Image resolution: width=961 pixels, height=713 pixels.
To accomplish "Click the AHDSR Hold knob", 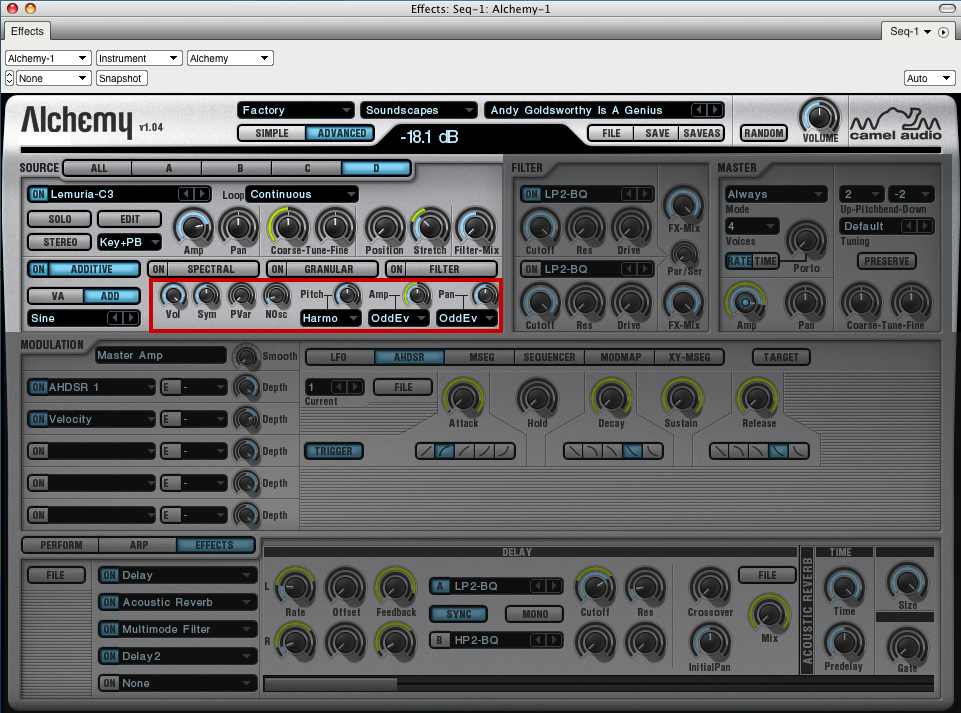I will pyautogui.click(x=537, y=398).
